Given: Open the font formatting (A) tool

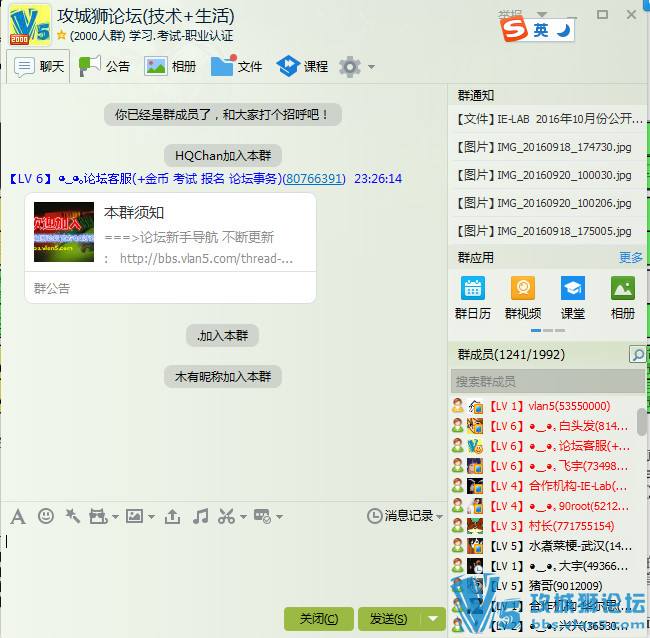Looking at the screenshot, I should tap(18, 516).
